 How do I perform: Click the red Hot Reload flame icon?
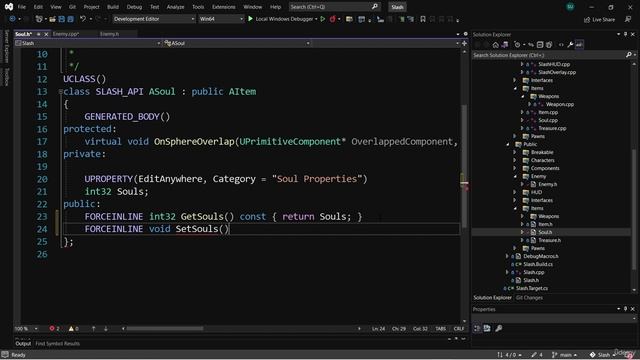(333, 19)
